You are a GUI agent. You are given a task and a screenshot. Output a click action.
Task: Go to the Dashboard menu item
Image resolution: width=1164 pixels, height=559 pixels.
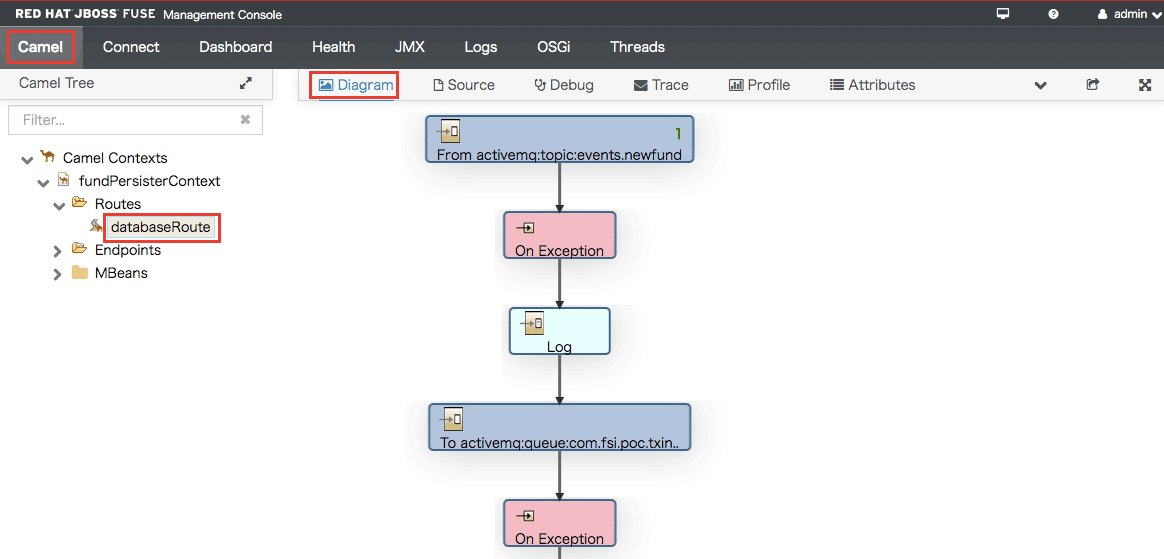[235, 47]
